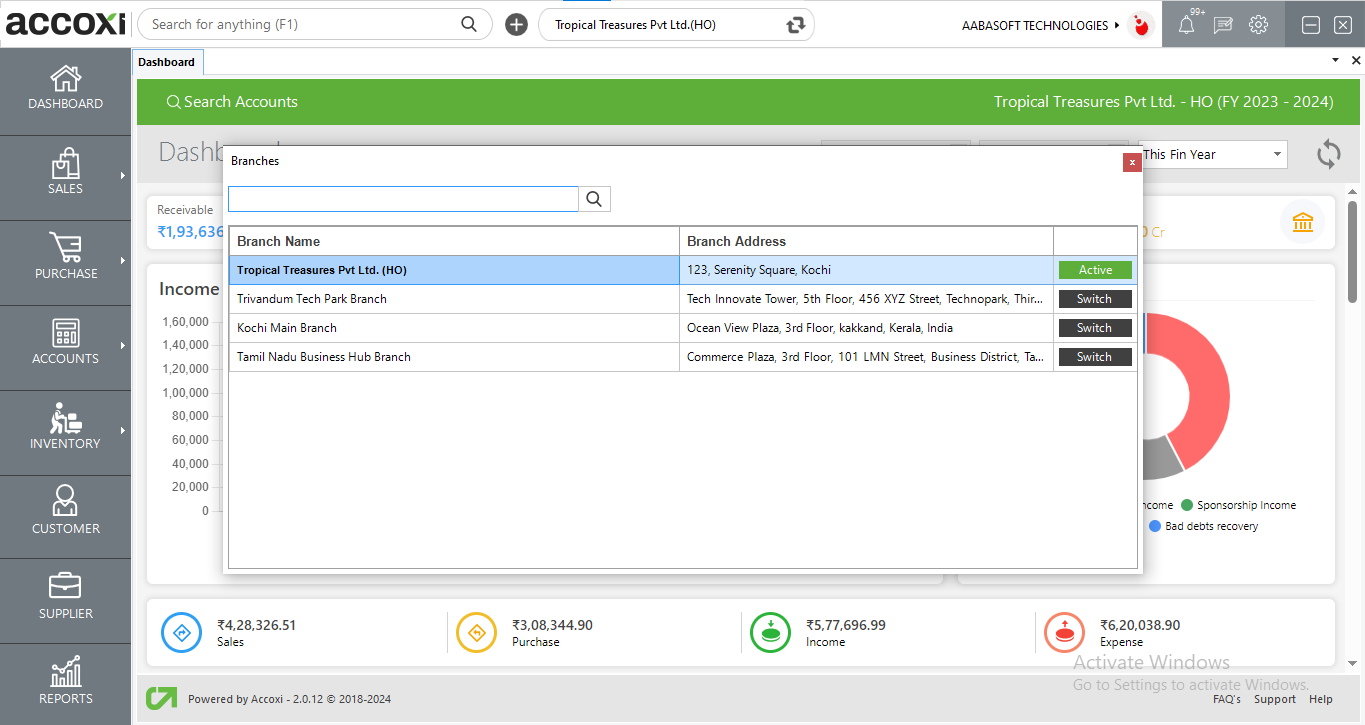Click the bank icon on the cash card

pyautogui.click(x=1302, y=223)
